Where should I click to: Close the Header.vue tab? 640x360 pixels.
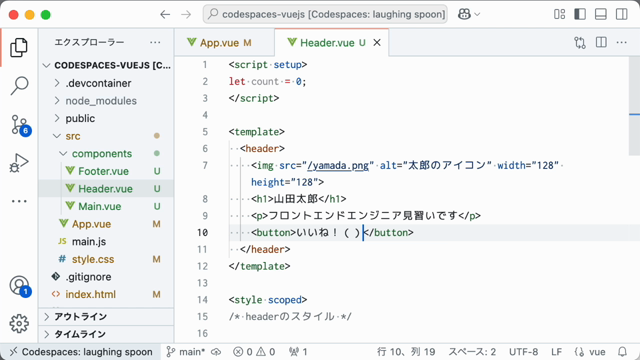point(377,42)
